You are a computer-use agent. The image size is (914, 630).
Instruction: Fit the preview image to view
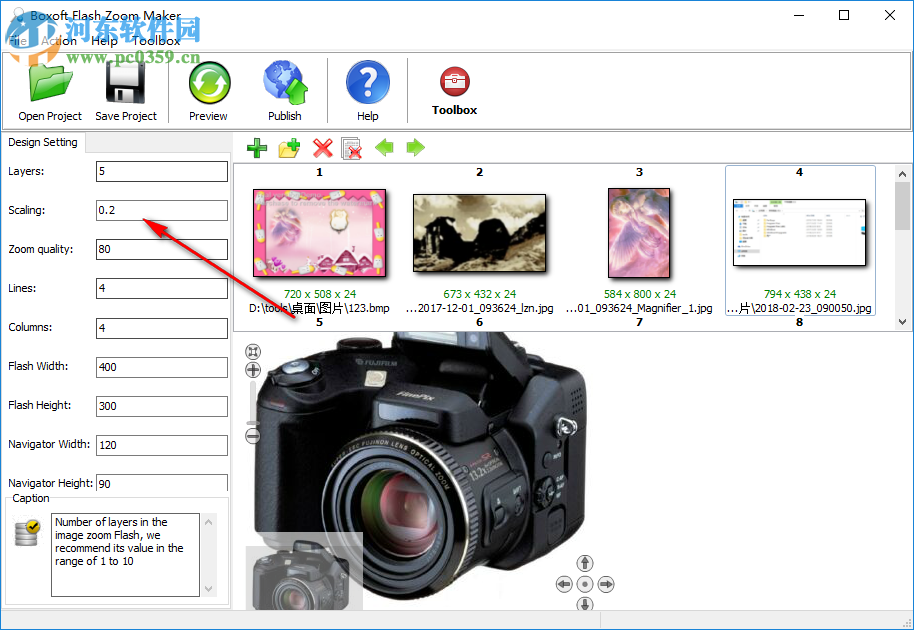point(253,351)
